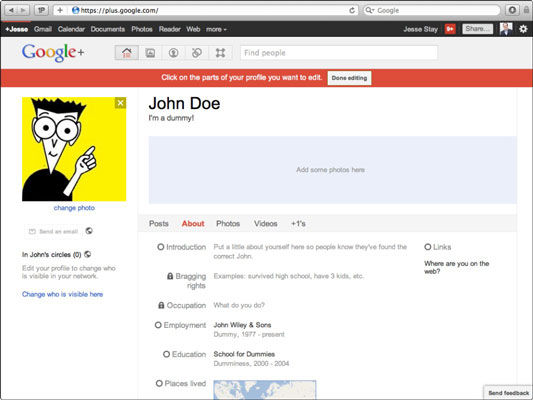Image resolution: width=533 pixels, height=400 pixels.
Task: Click the Send an email button
Action: [x=53, y=231]
